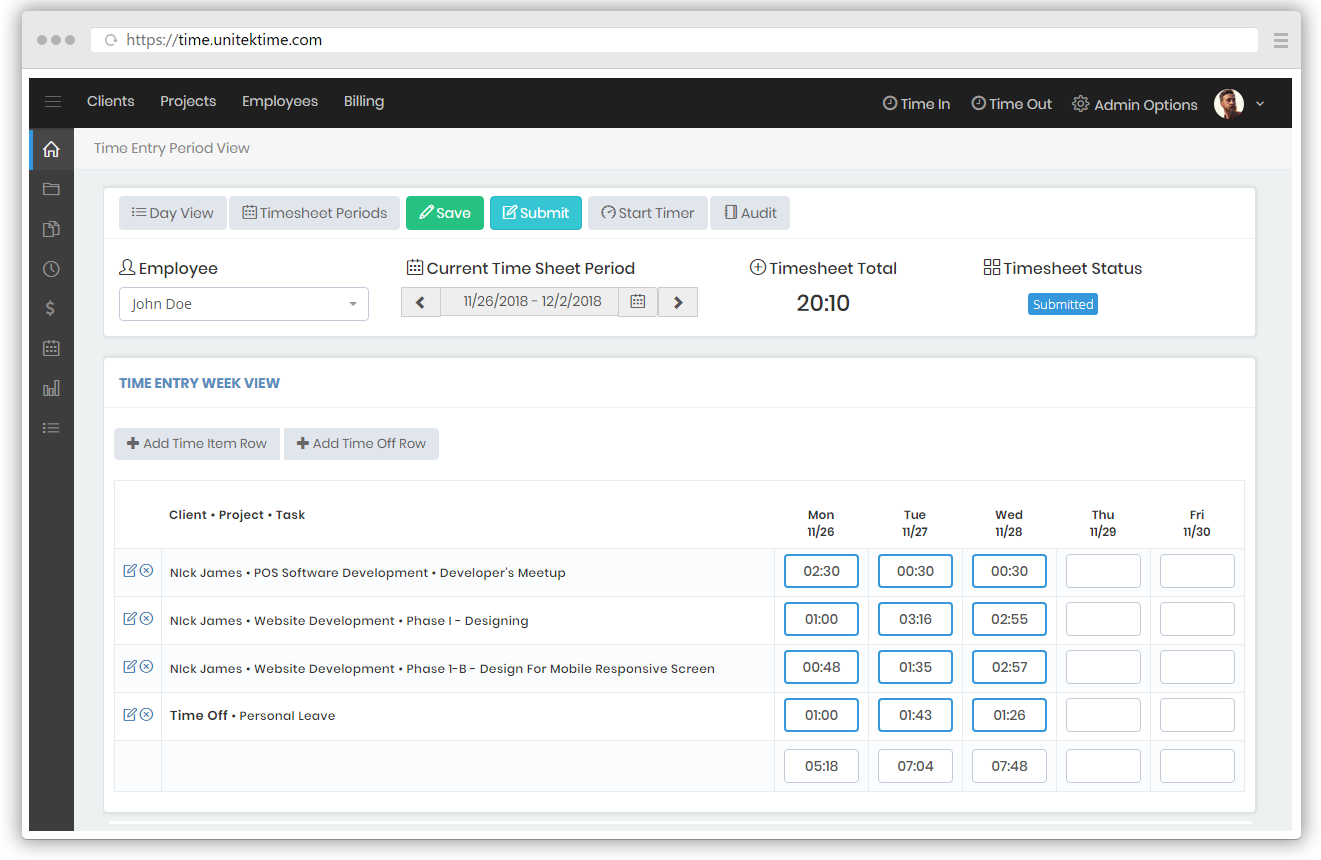This screenshot has width=1321, height=860.
Task: Edit the Developer's Meetup row via pencil icon
Action: [129, 571]
